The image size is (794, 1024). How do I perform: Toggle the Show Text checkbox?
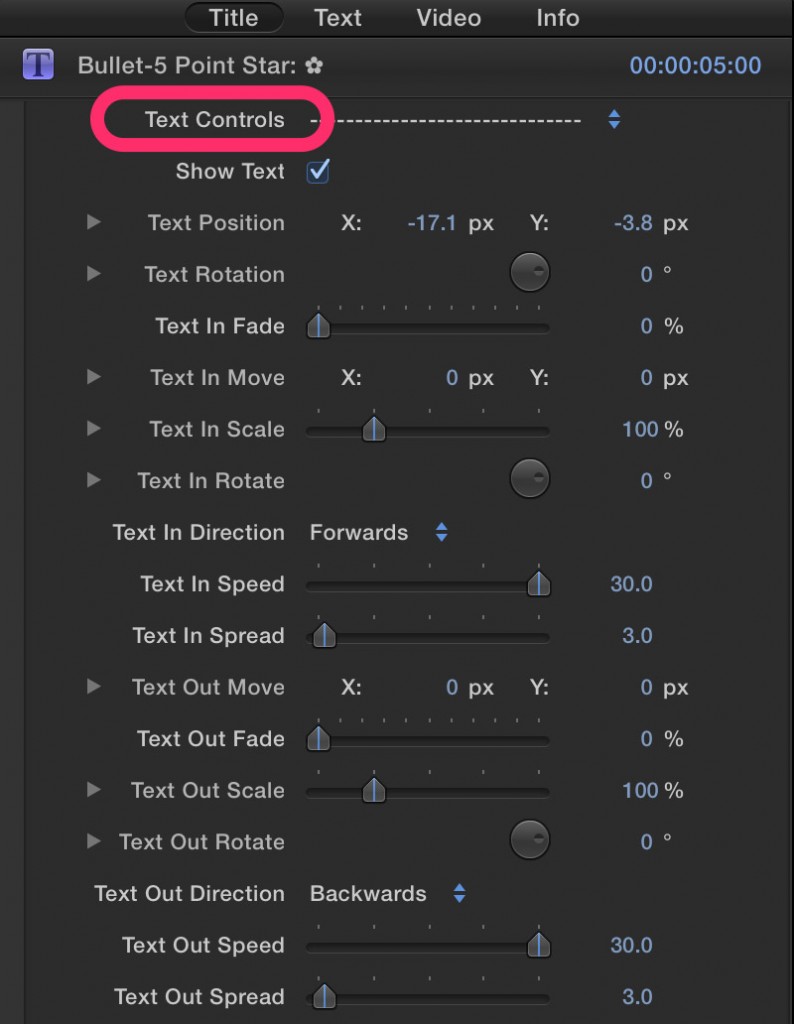318,171
